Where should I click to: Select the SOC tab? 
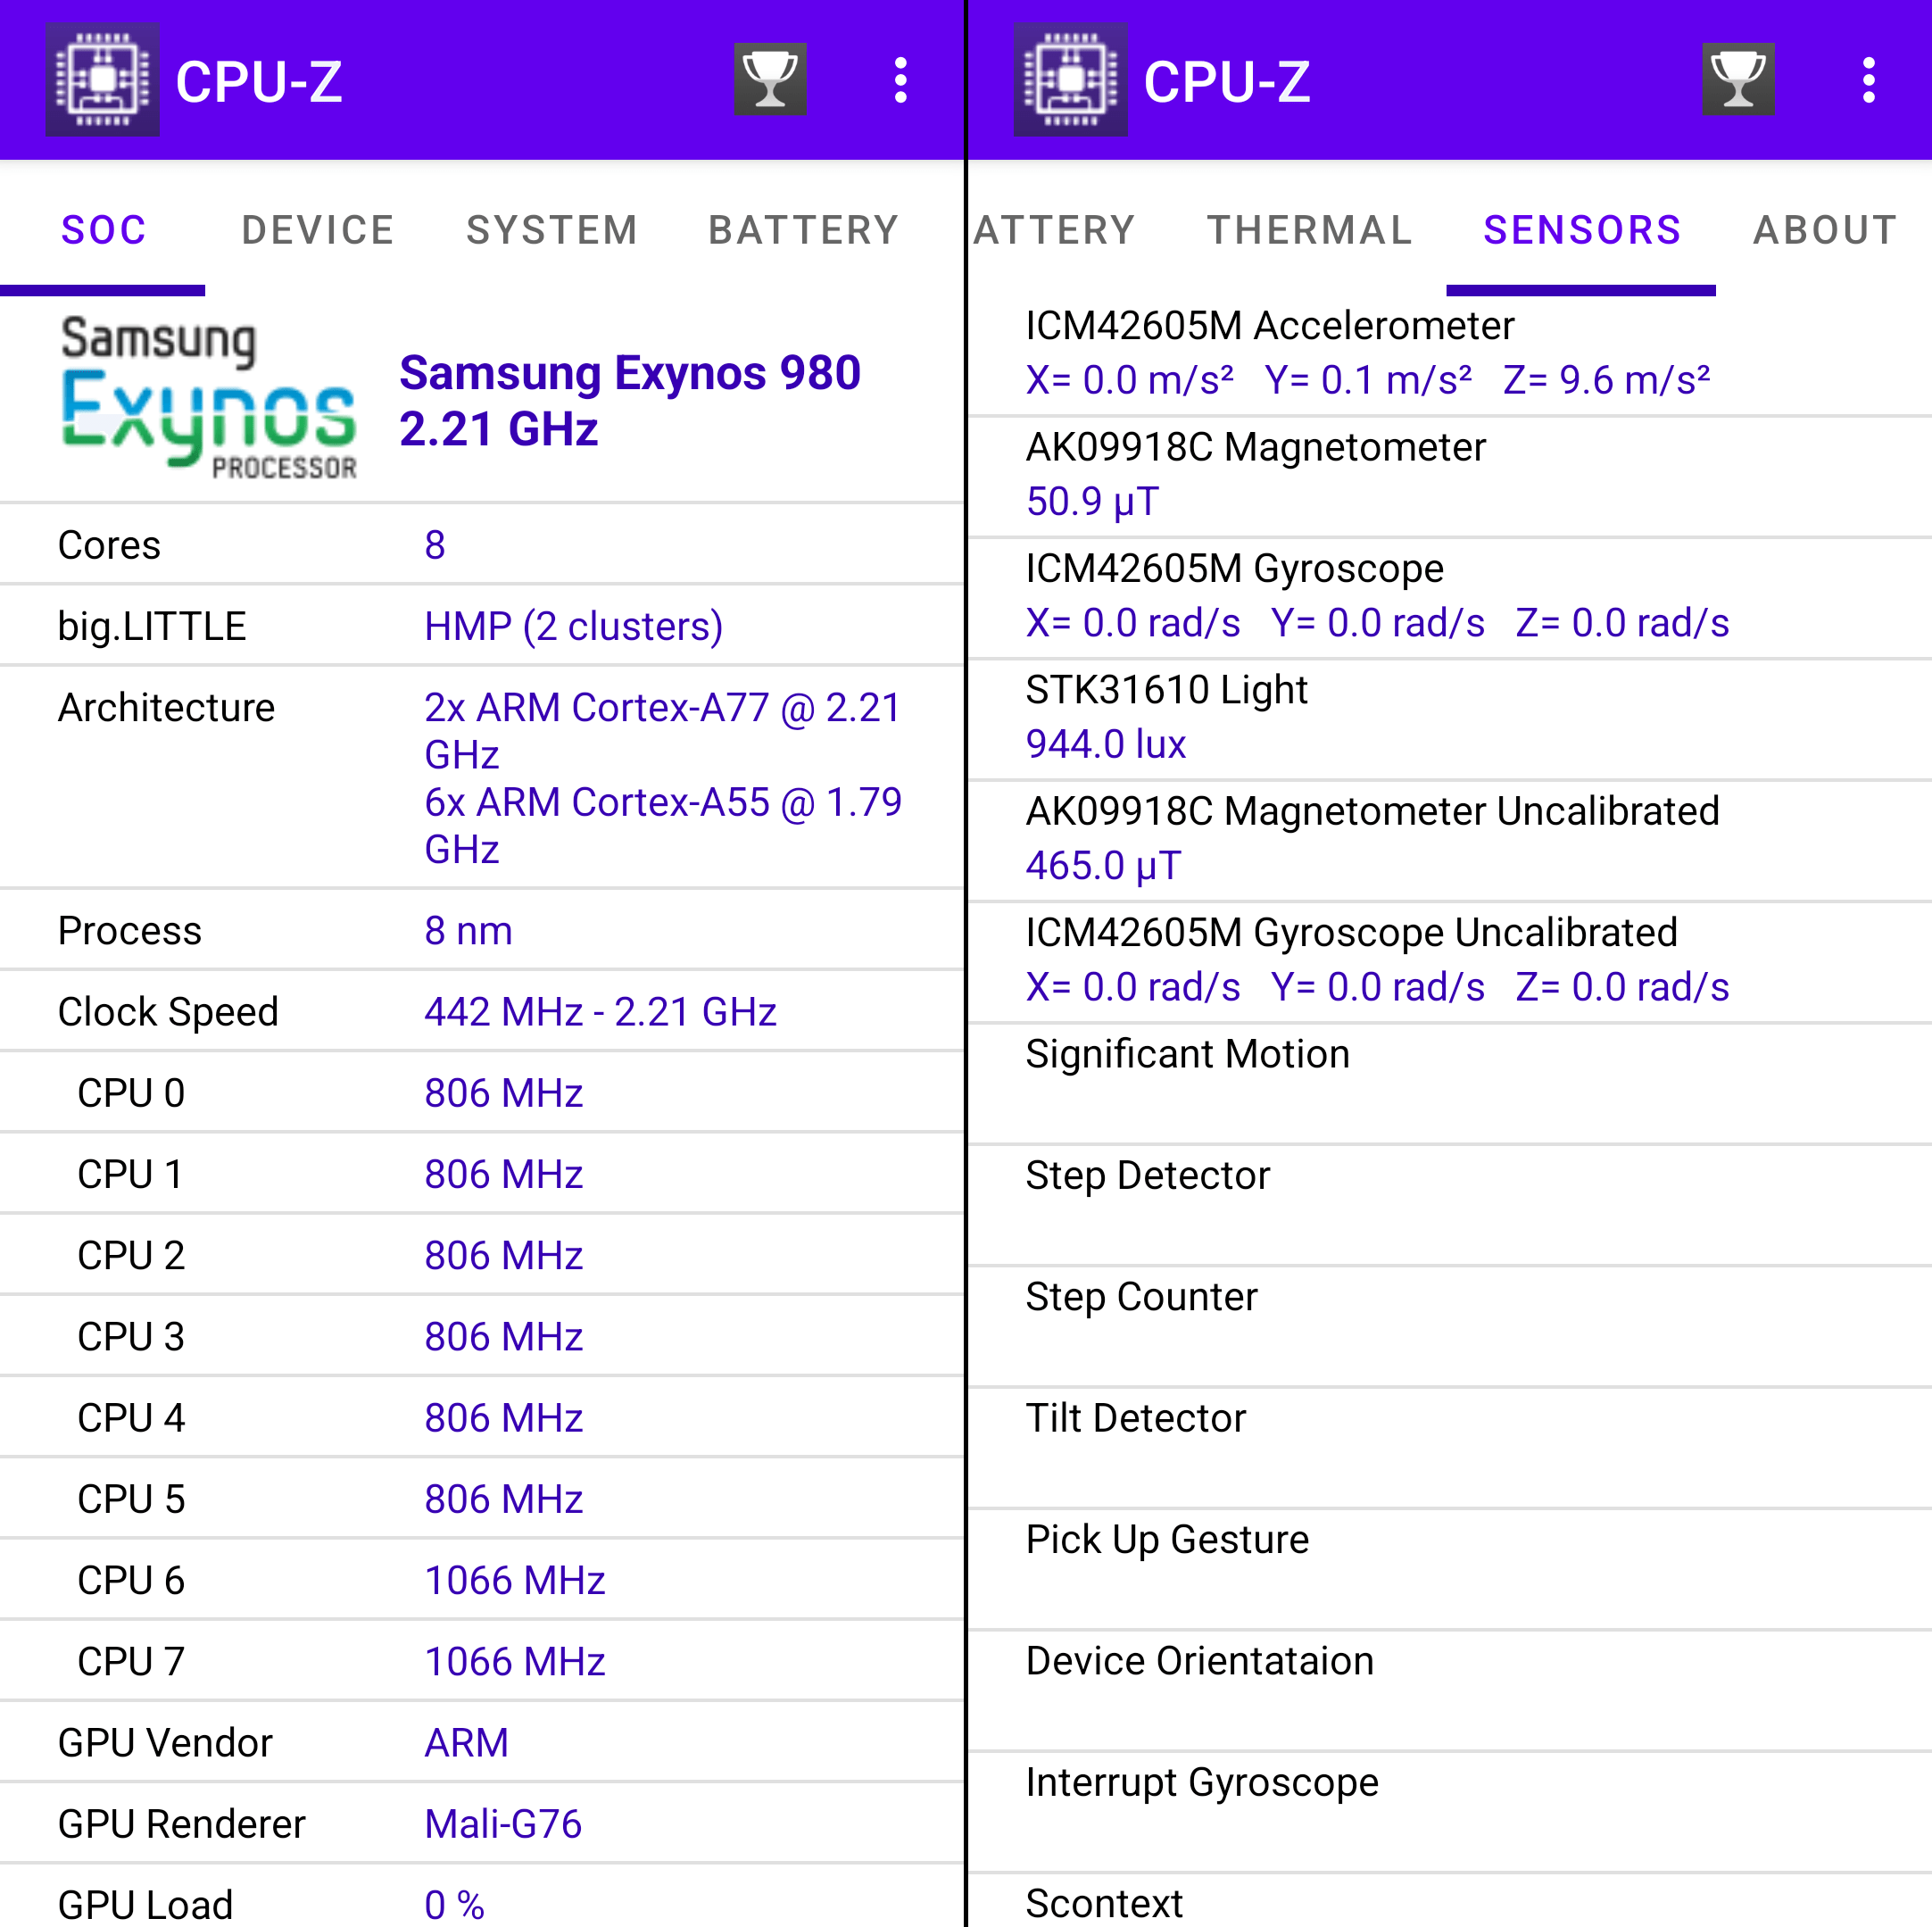[104, 230]
